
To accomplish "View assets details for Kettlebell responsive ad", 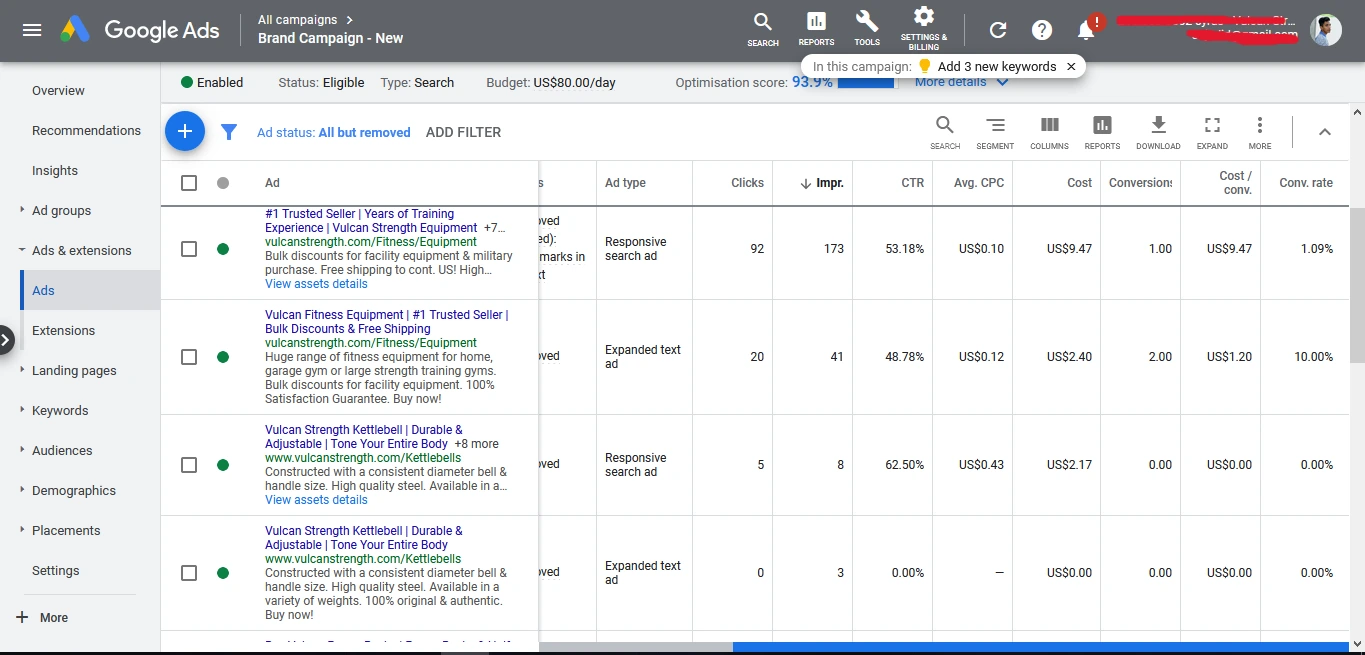I will pos(316,500).
